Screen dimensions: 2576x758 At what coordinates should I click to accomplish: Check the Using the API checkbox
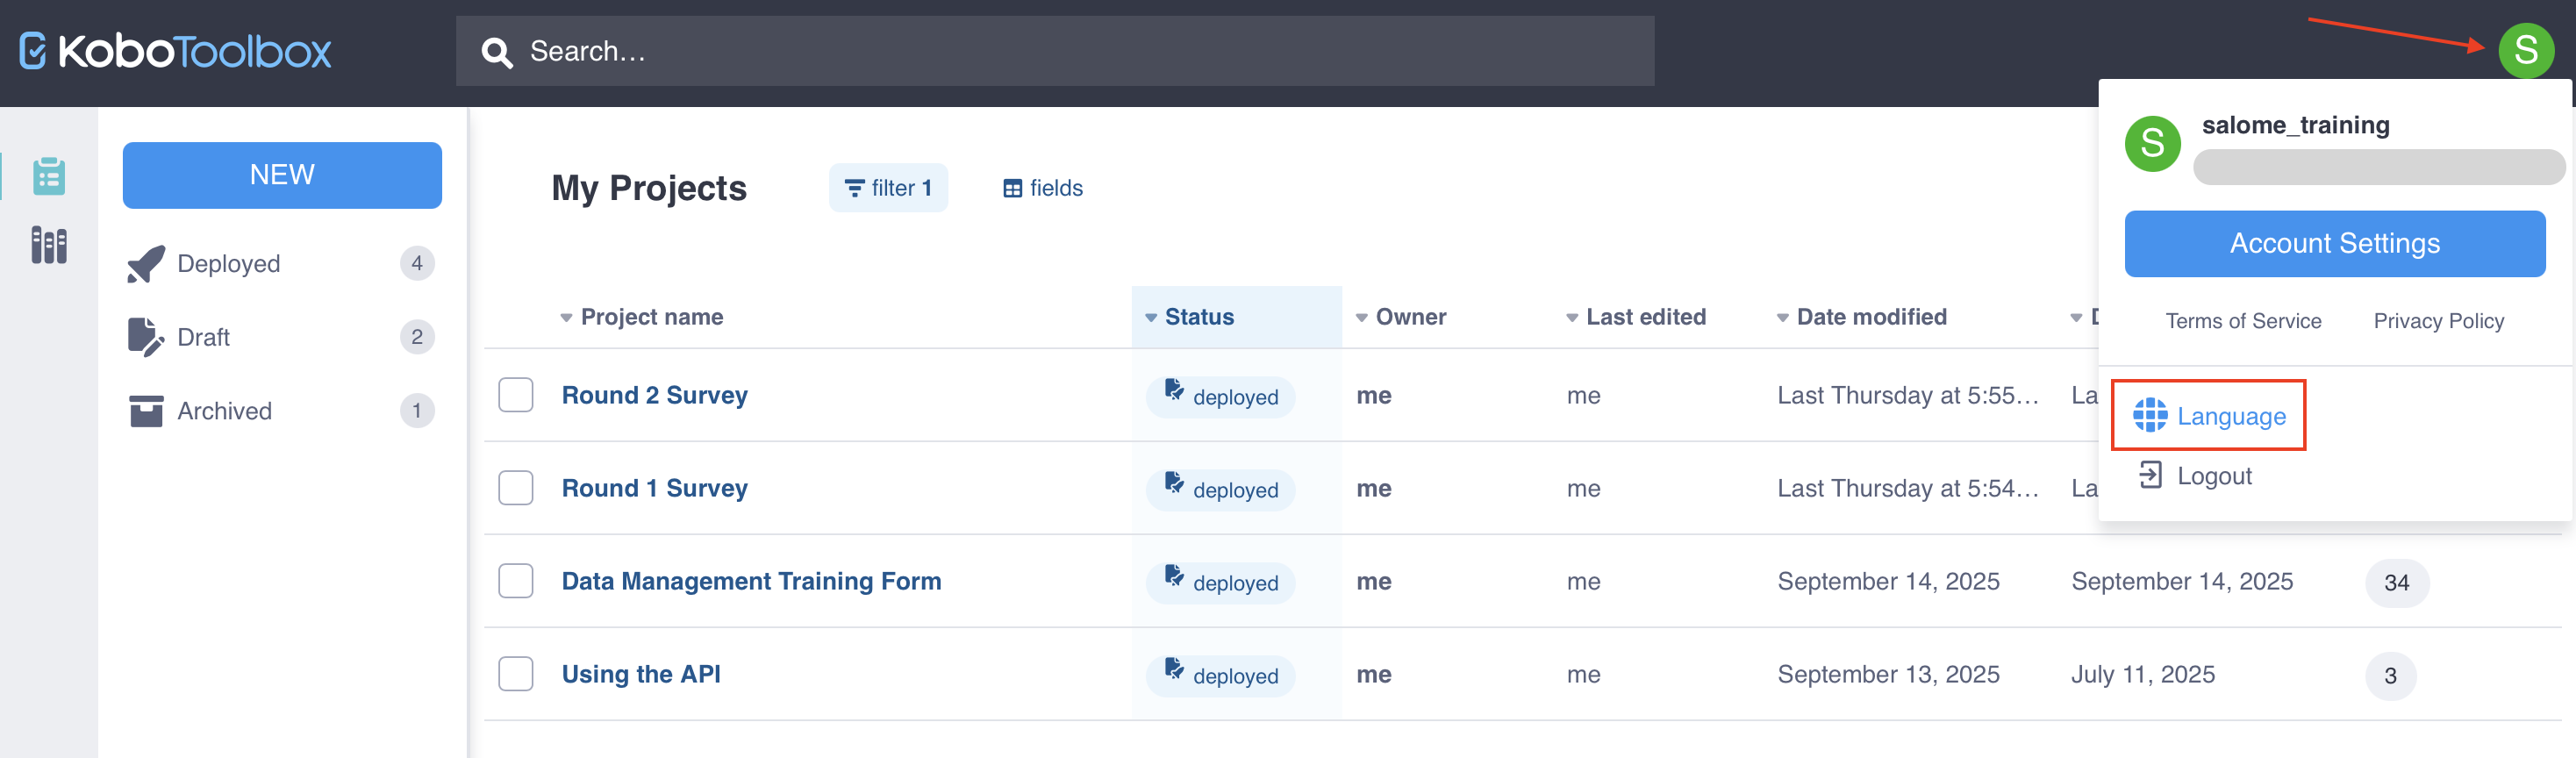coord(515,674)
